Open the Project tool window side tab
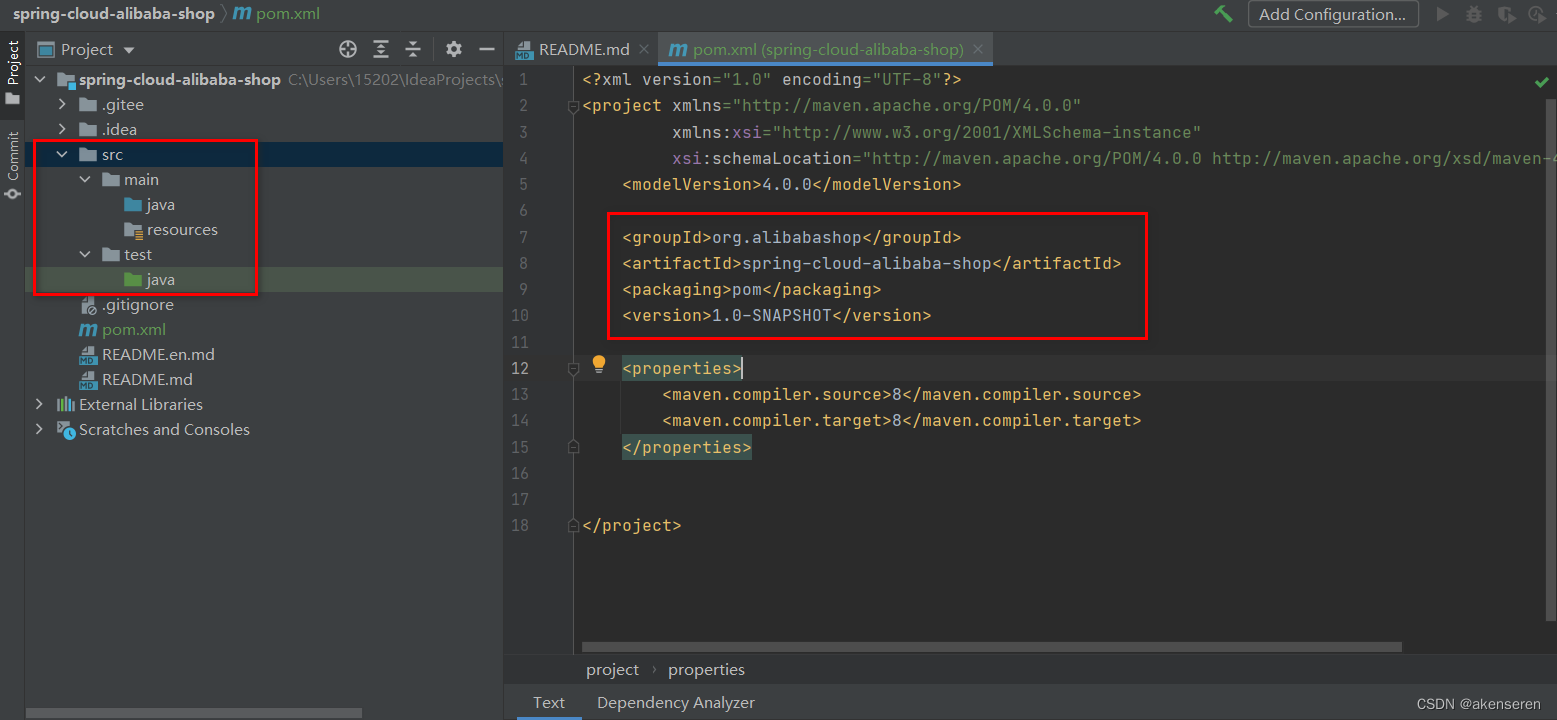This screenshot has height=720, width=1557. (12, 73)
